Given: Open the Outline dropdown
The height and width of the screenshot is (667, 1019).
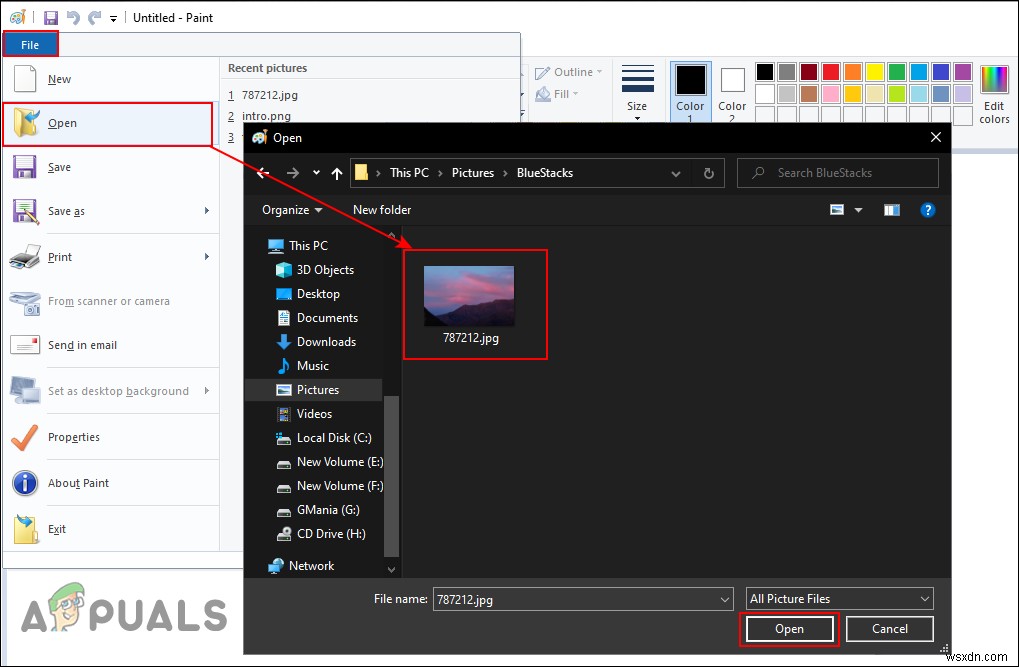Looking at the screenshot, I should [x=569, y=71].
